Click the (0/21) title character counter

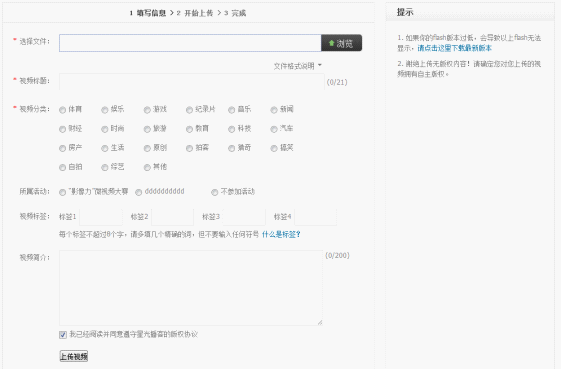pos(337,82)
